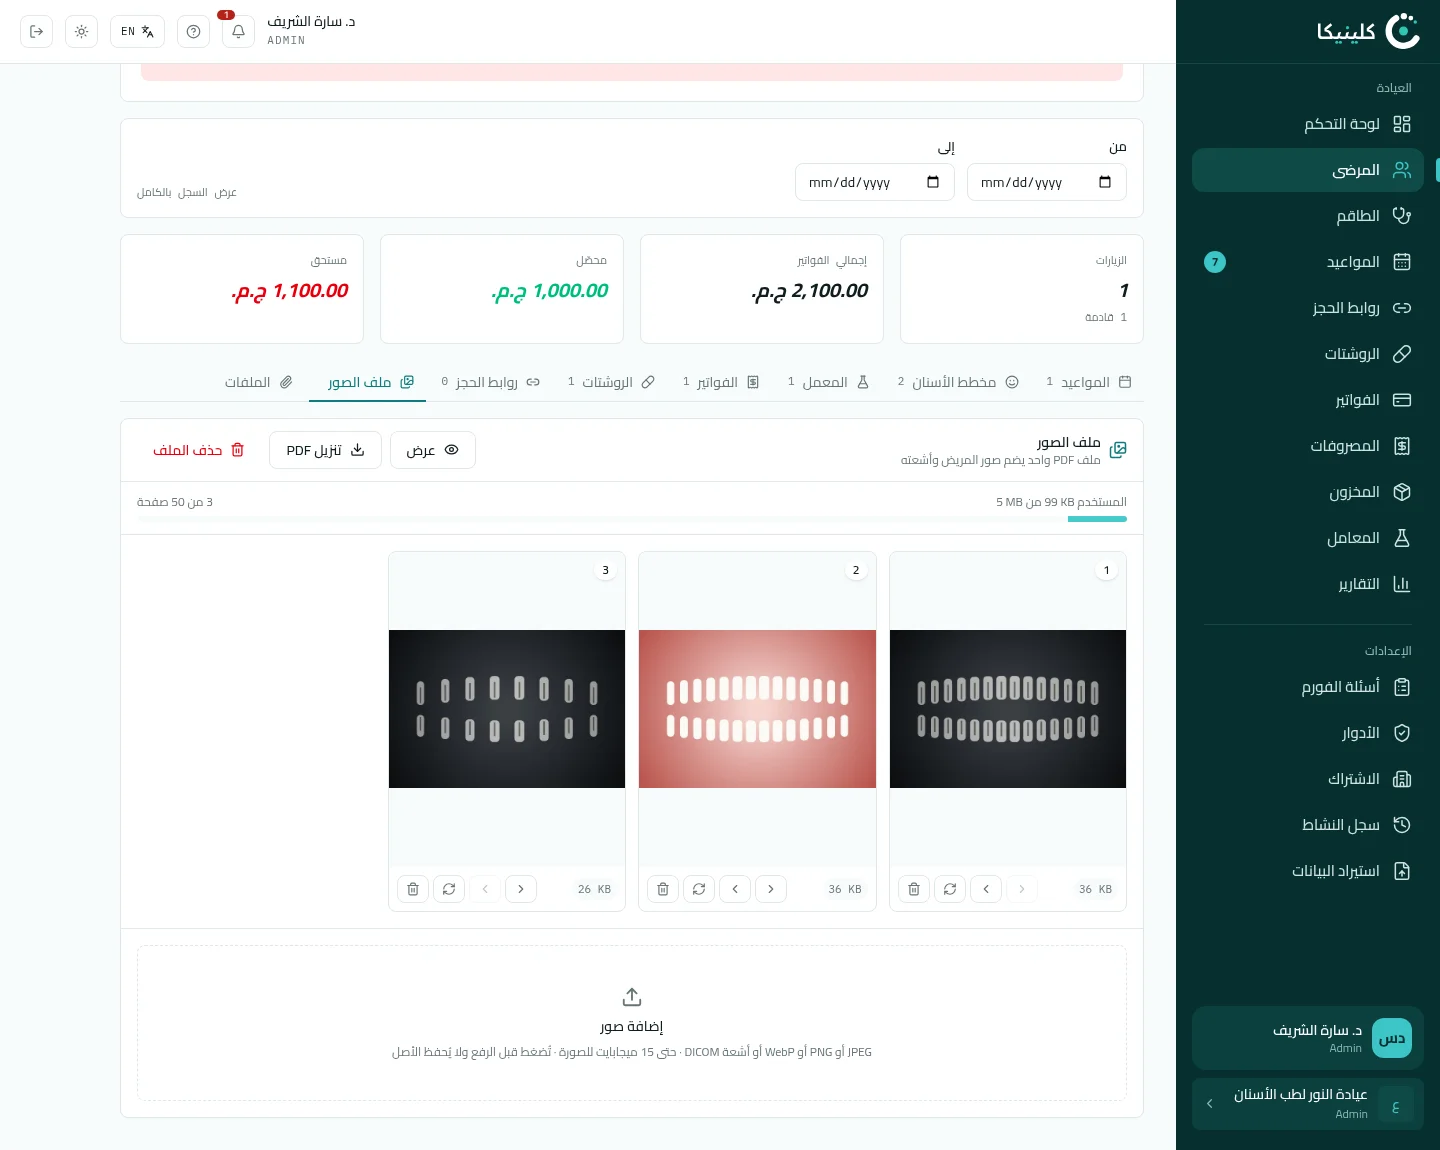Open المصروفات in the sidebar
The image size is (1440, 1150).
tap(1308, 446)
